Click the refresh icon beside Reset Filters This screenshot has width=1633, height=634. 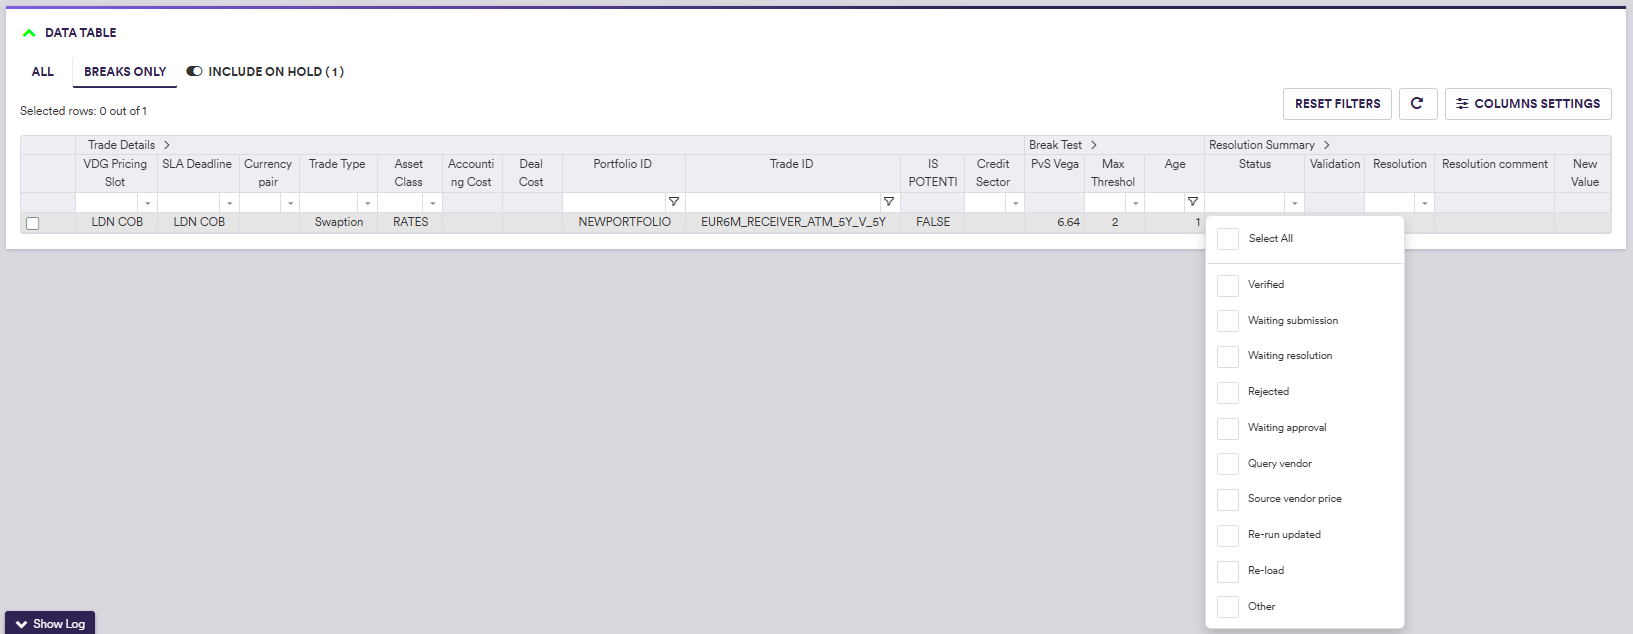coord(1417,104)
